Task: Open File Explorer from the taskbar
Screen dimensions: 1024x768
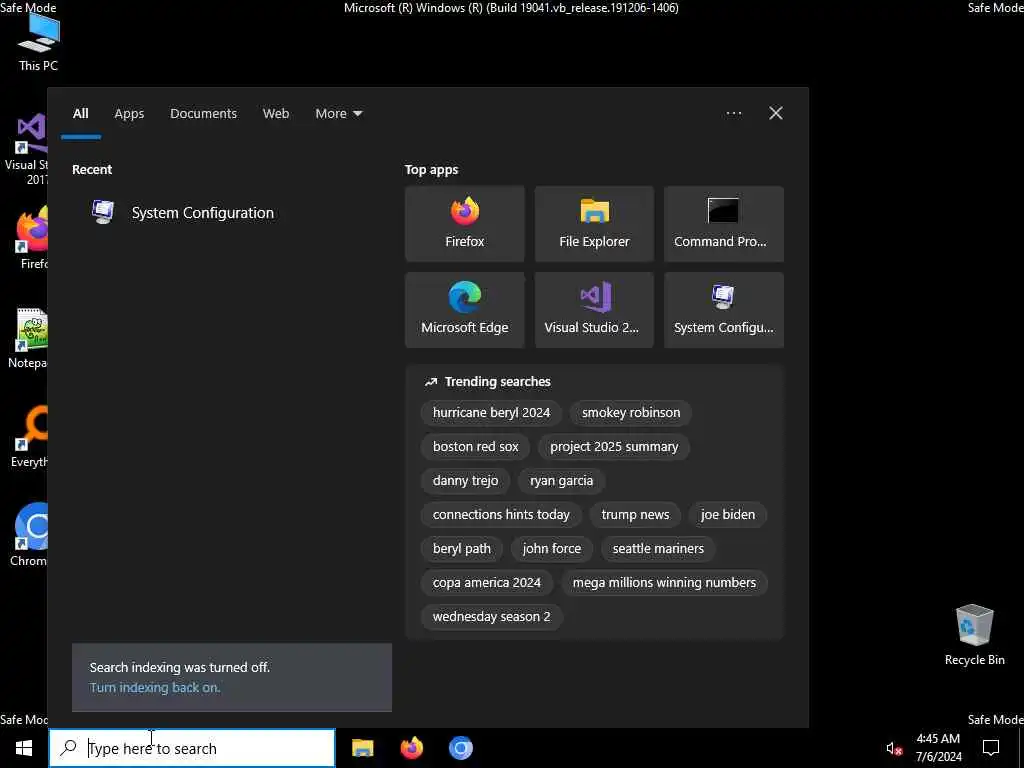Action: tap(362, 748)
